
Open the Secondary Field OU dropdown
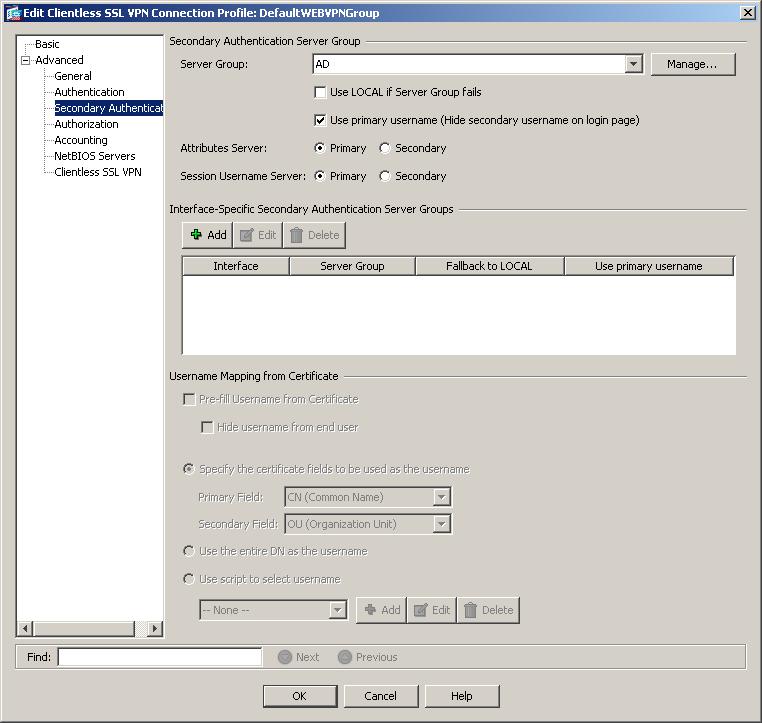tap(441, 524)
